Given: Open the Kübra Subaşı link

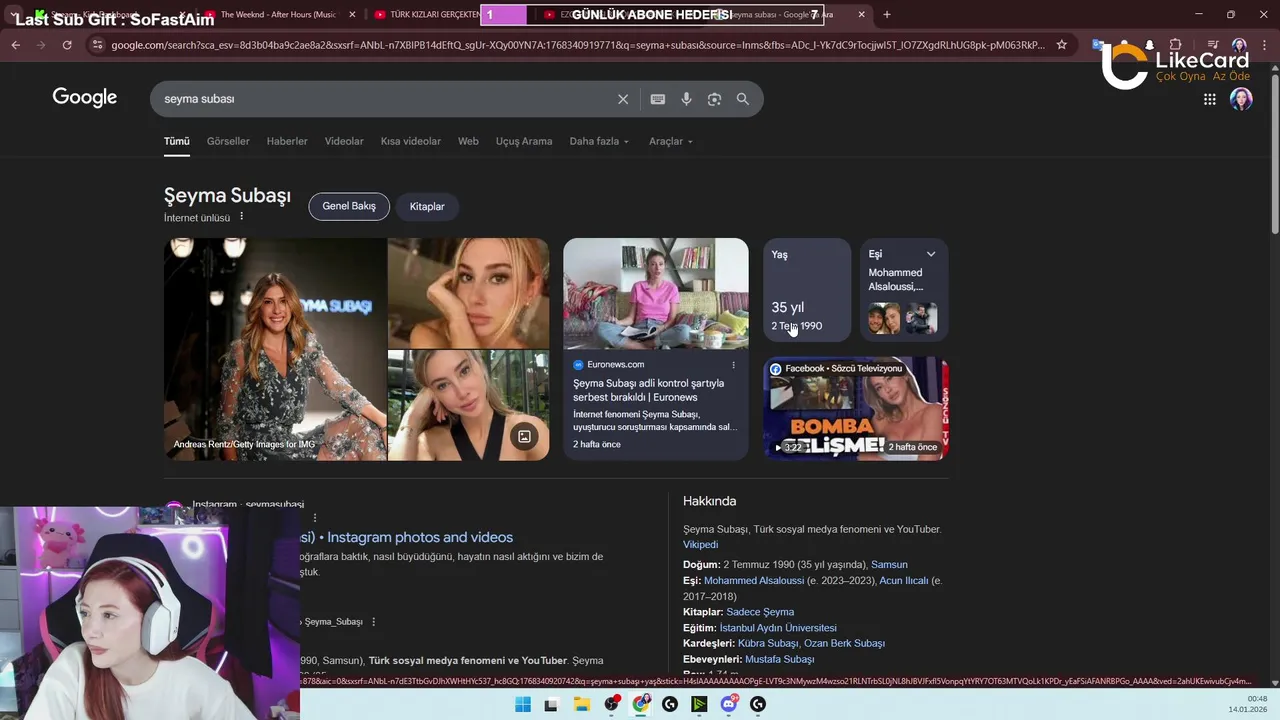Looking at the screenshot, I should (768, 643).
